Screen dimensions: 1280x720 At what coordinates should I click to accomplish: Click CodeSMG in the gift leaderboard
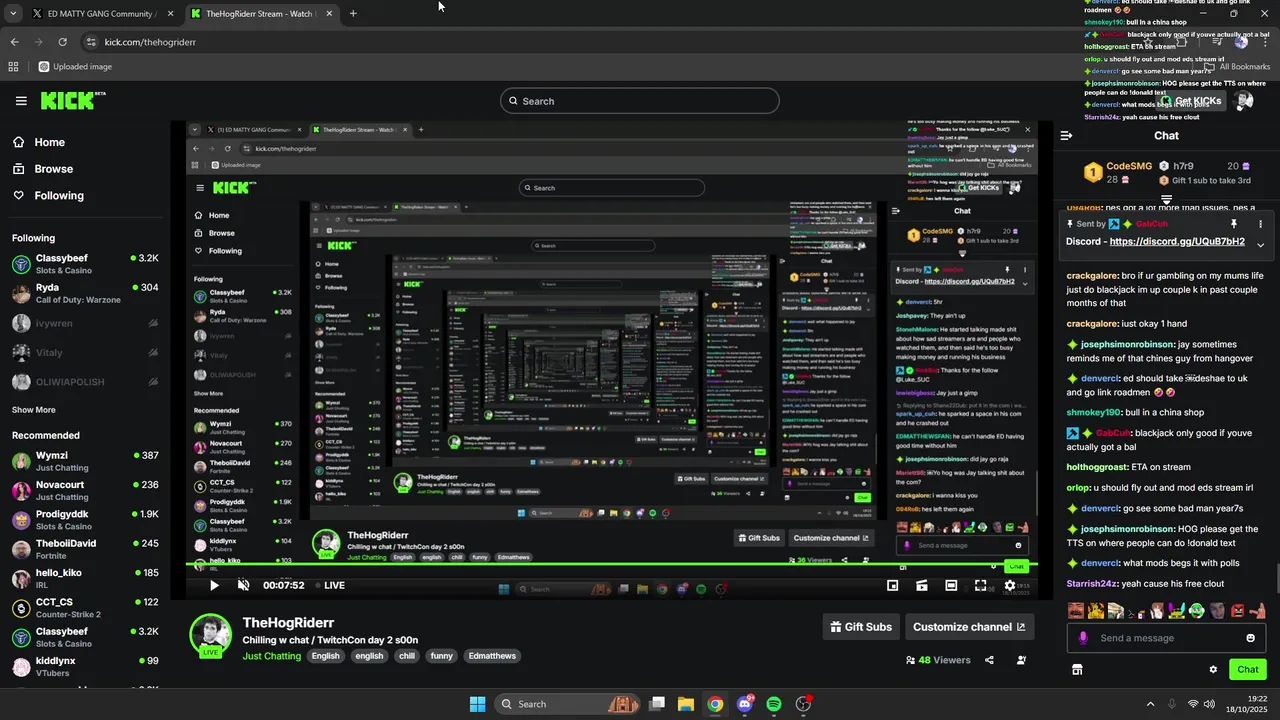tap(1129, 166)
